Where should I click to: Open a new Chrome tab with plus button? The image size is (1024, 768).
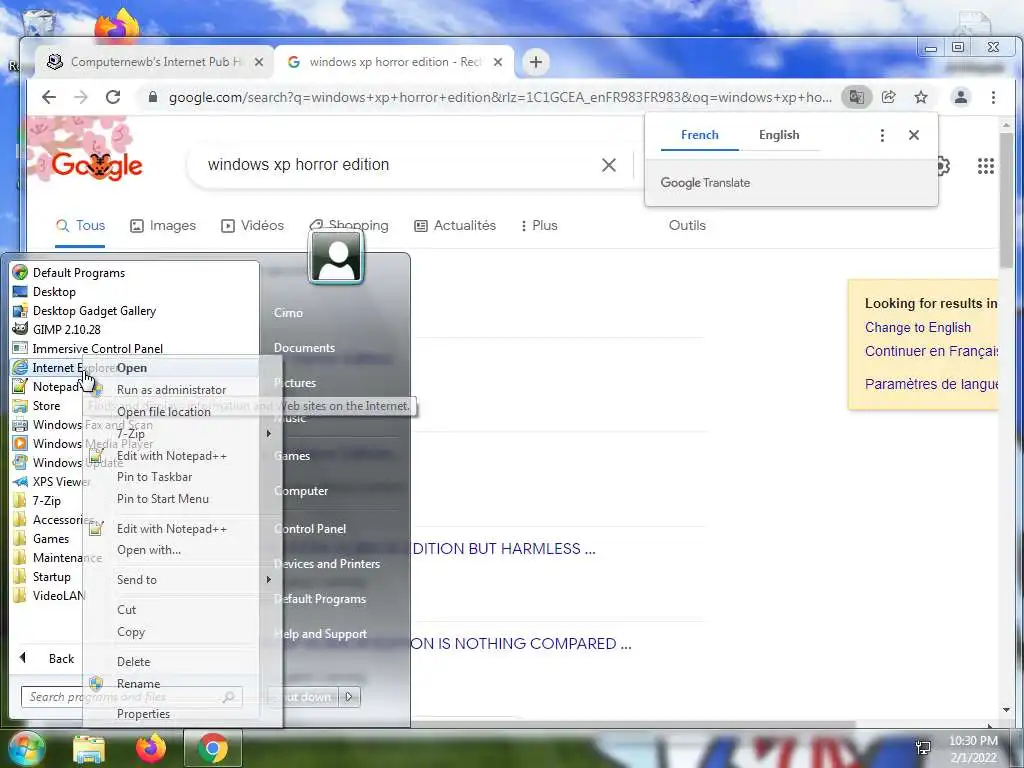(536, 62)
